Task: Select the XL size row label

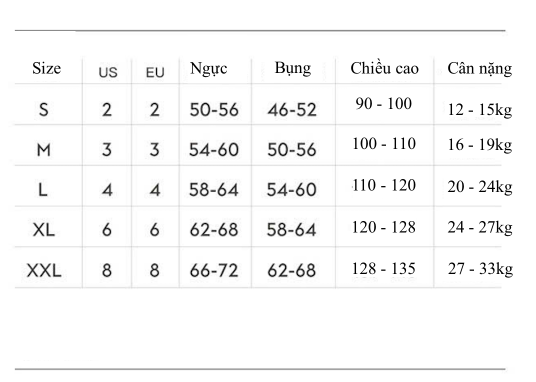Action: tap(44, 229)
